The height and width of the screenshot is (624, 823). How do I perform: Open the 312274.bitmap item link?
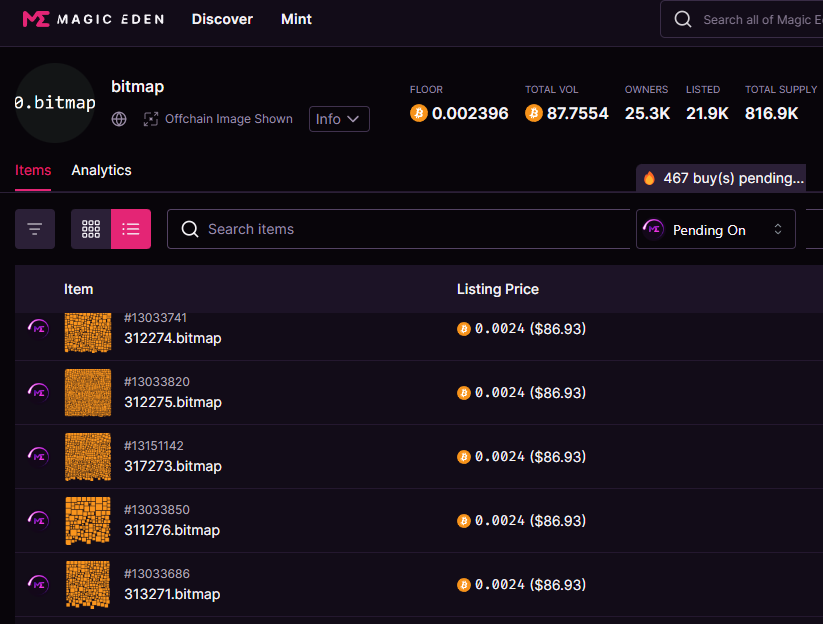[173, 339]
